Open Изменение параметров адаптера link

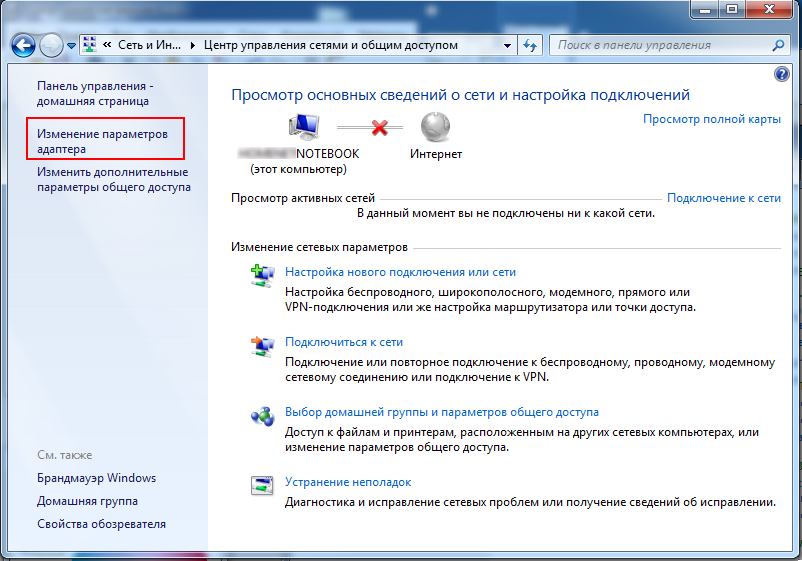click(x=103, y=141)
